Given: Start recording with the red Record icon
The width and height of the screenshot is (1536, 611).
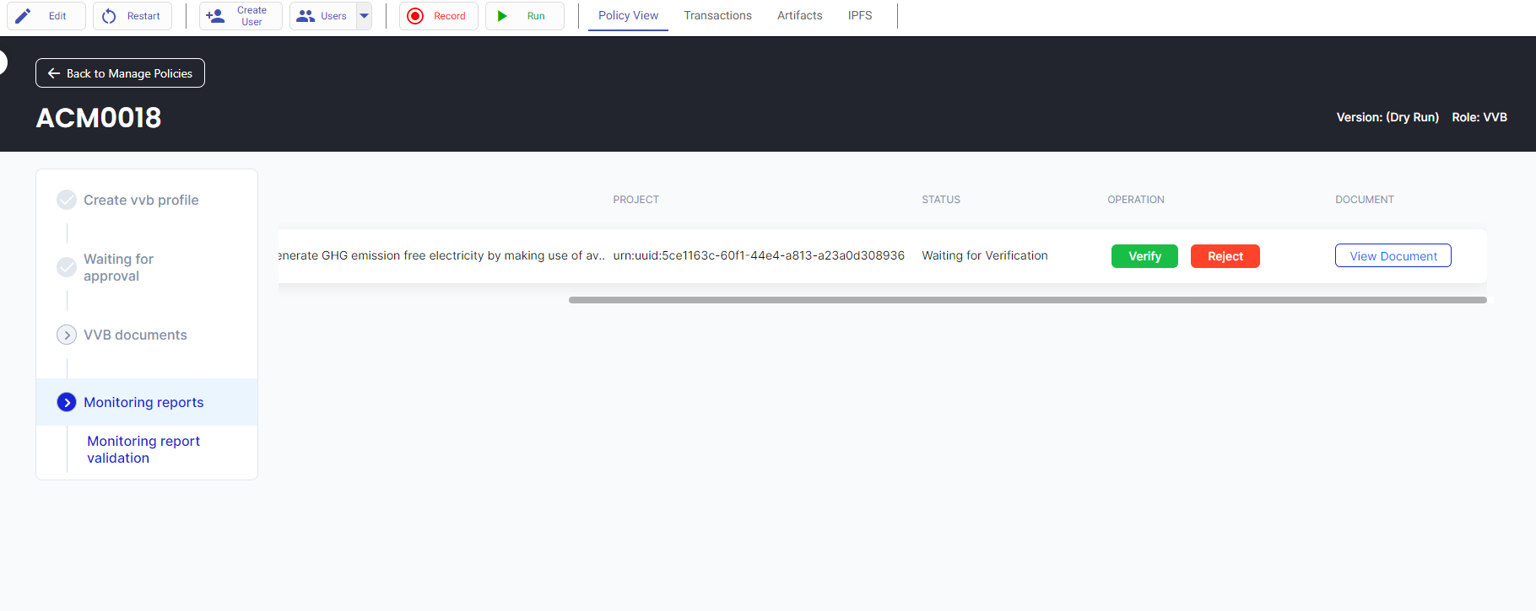Looking at the screenshot, I should click(x=416, y=16).
